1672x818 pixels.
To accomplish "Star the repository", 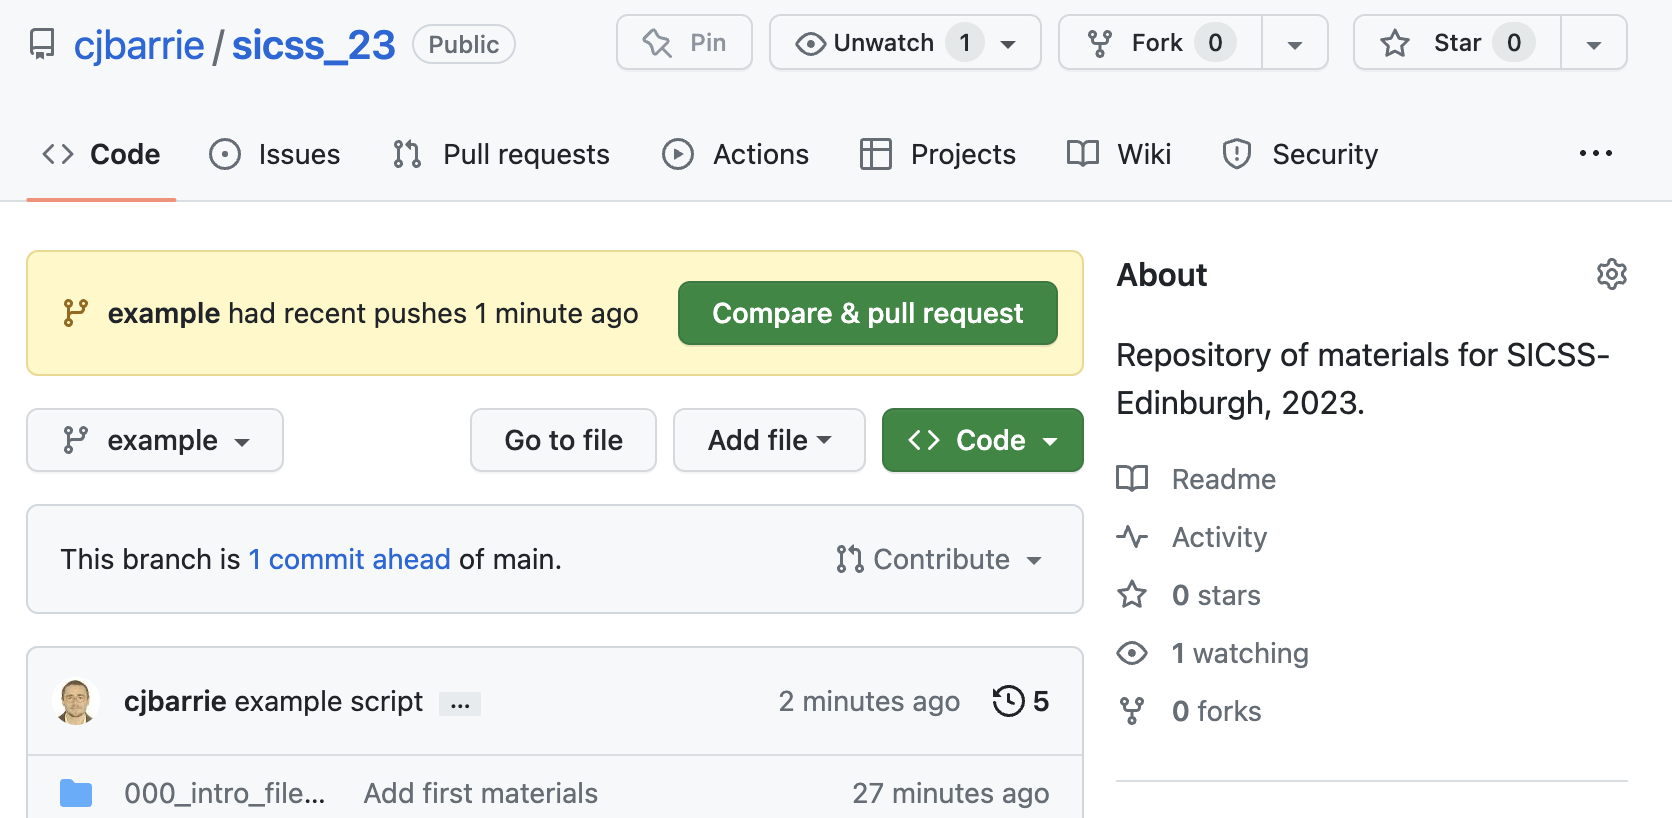I will point(1457,43).
